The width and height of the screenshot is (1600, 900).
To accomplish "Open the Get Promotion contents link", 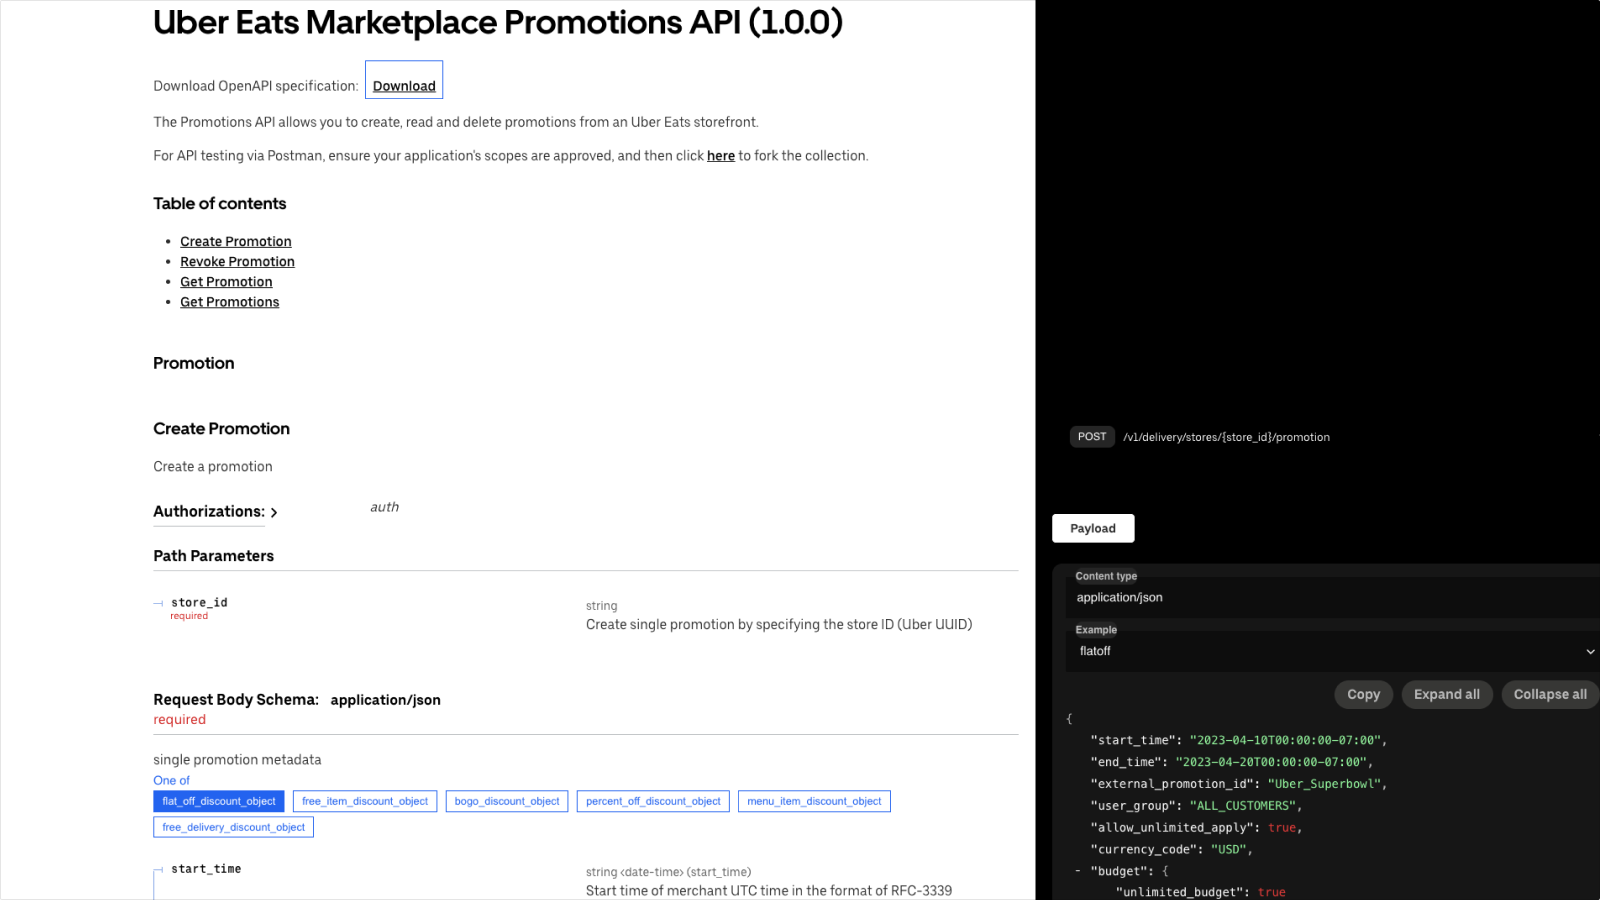I will pos(226,282).
